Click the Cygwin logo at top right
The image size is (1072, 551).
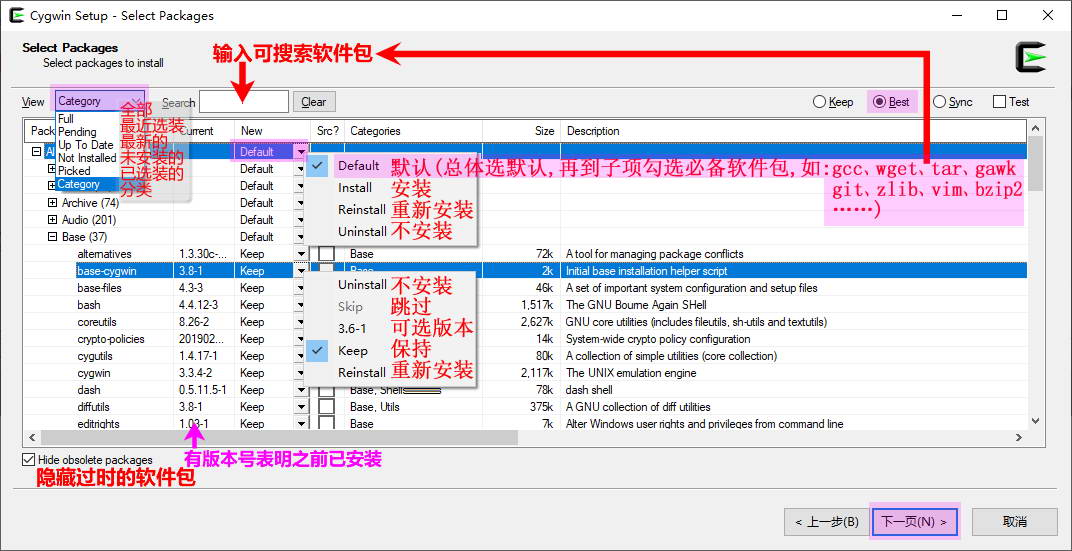[x=1031, y=58]
